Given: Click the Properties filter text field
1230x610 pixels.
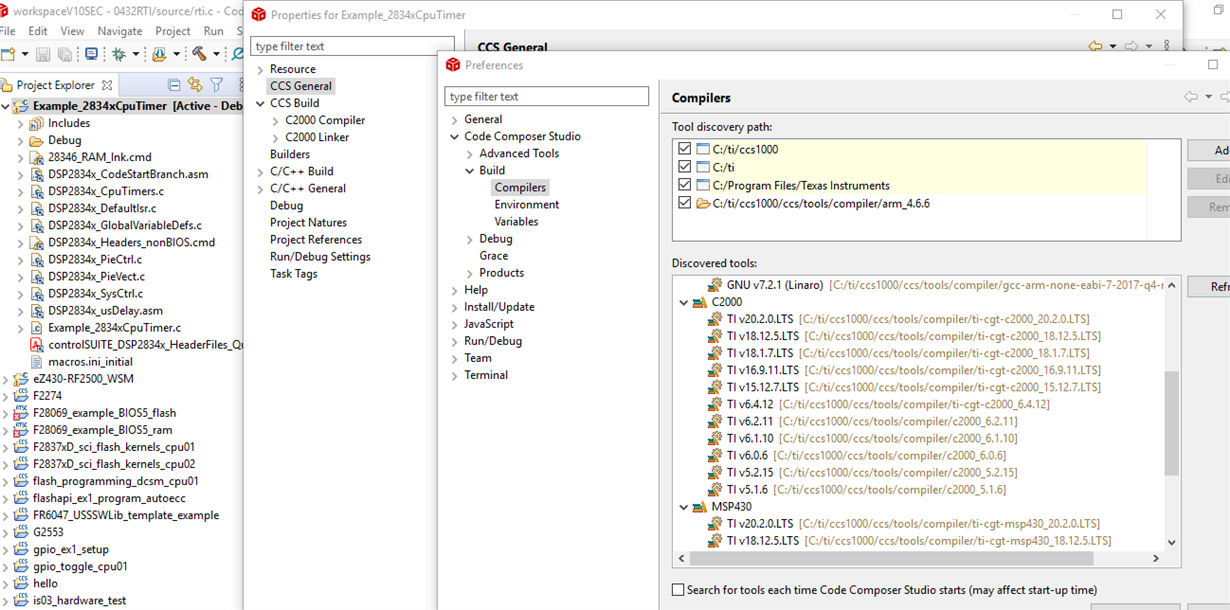Looking at the screenshot, I should coord(352,46).
